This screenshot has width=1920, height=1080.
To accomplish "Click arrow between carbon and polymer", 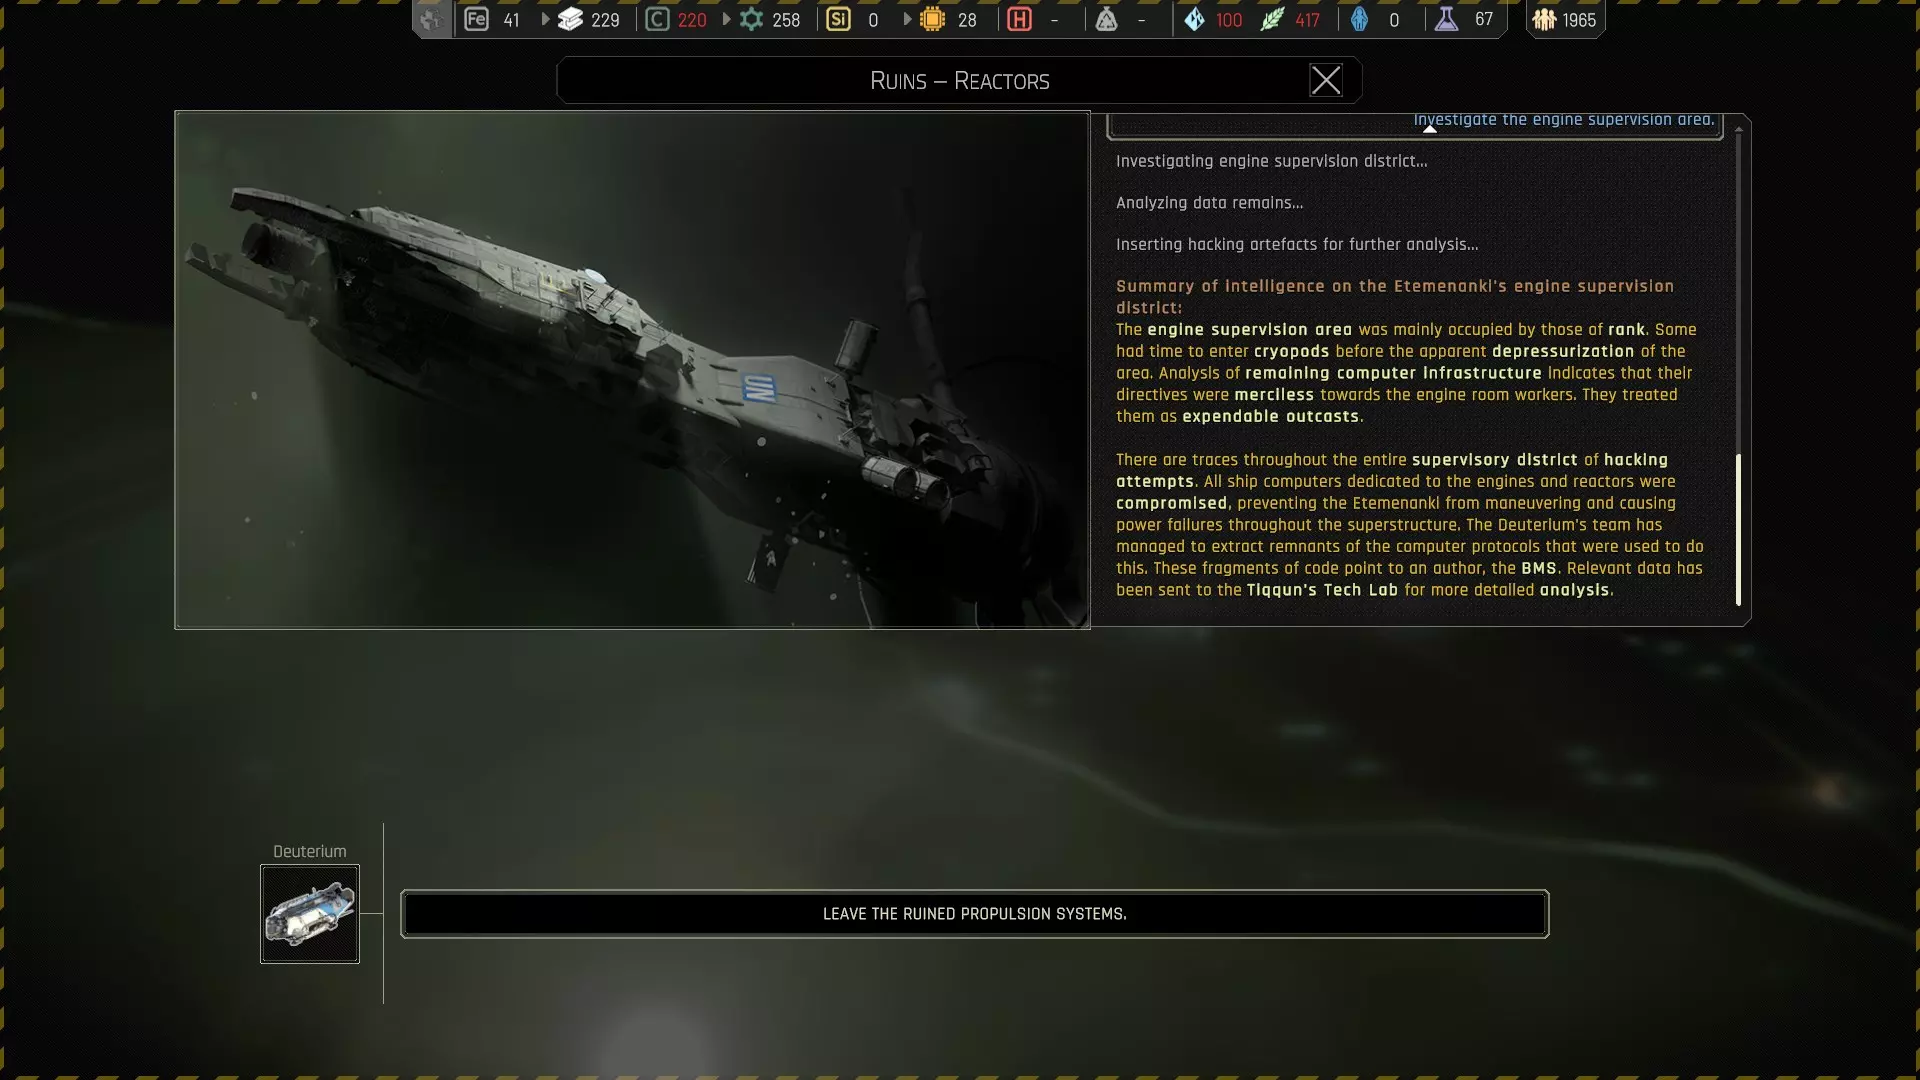I will coord(726,19).
